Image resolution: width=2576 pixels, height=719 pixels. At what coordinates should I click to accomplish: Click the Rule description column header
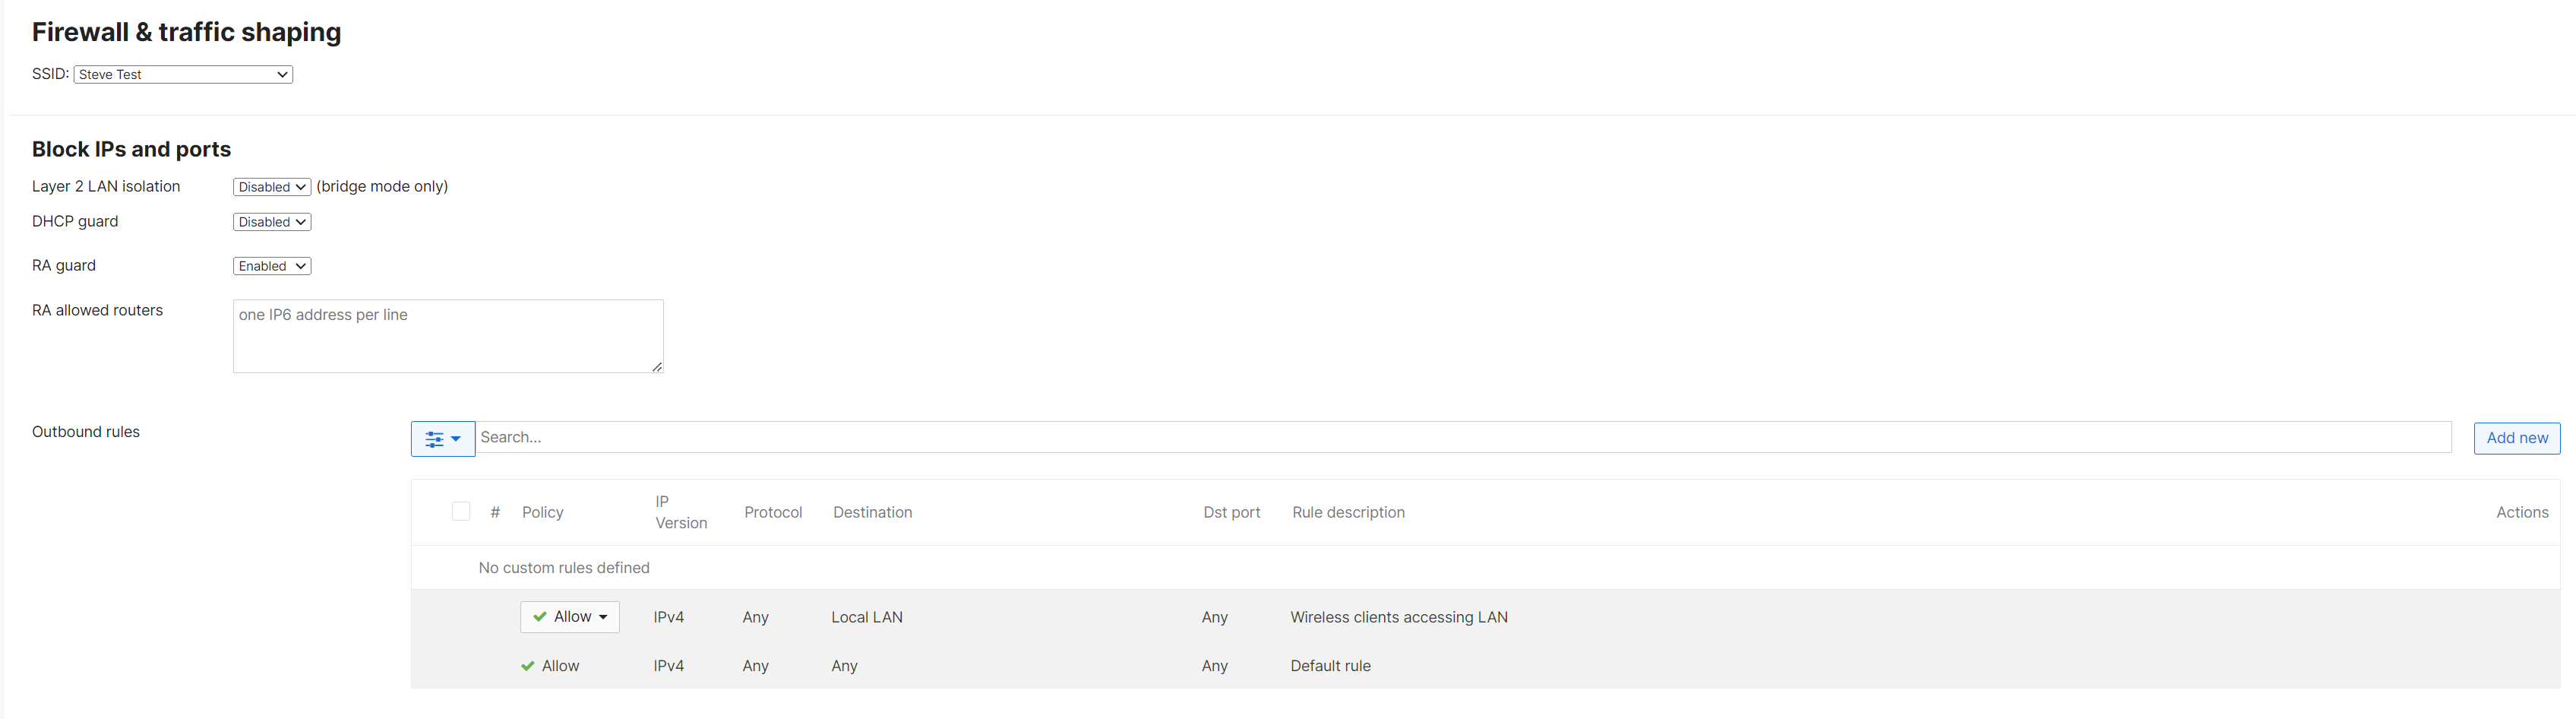tap(1347, 512)
